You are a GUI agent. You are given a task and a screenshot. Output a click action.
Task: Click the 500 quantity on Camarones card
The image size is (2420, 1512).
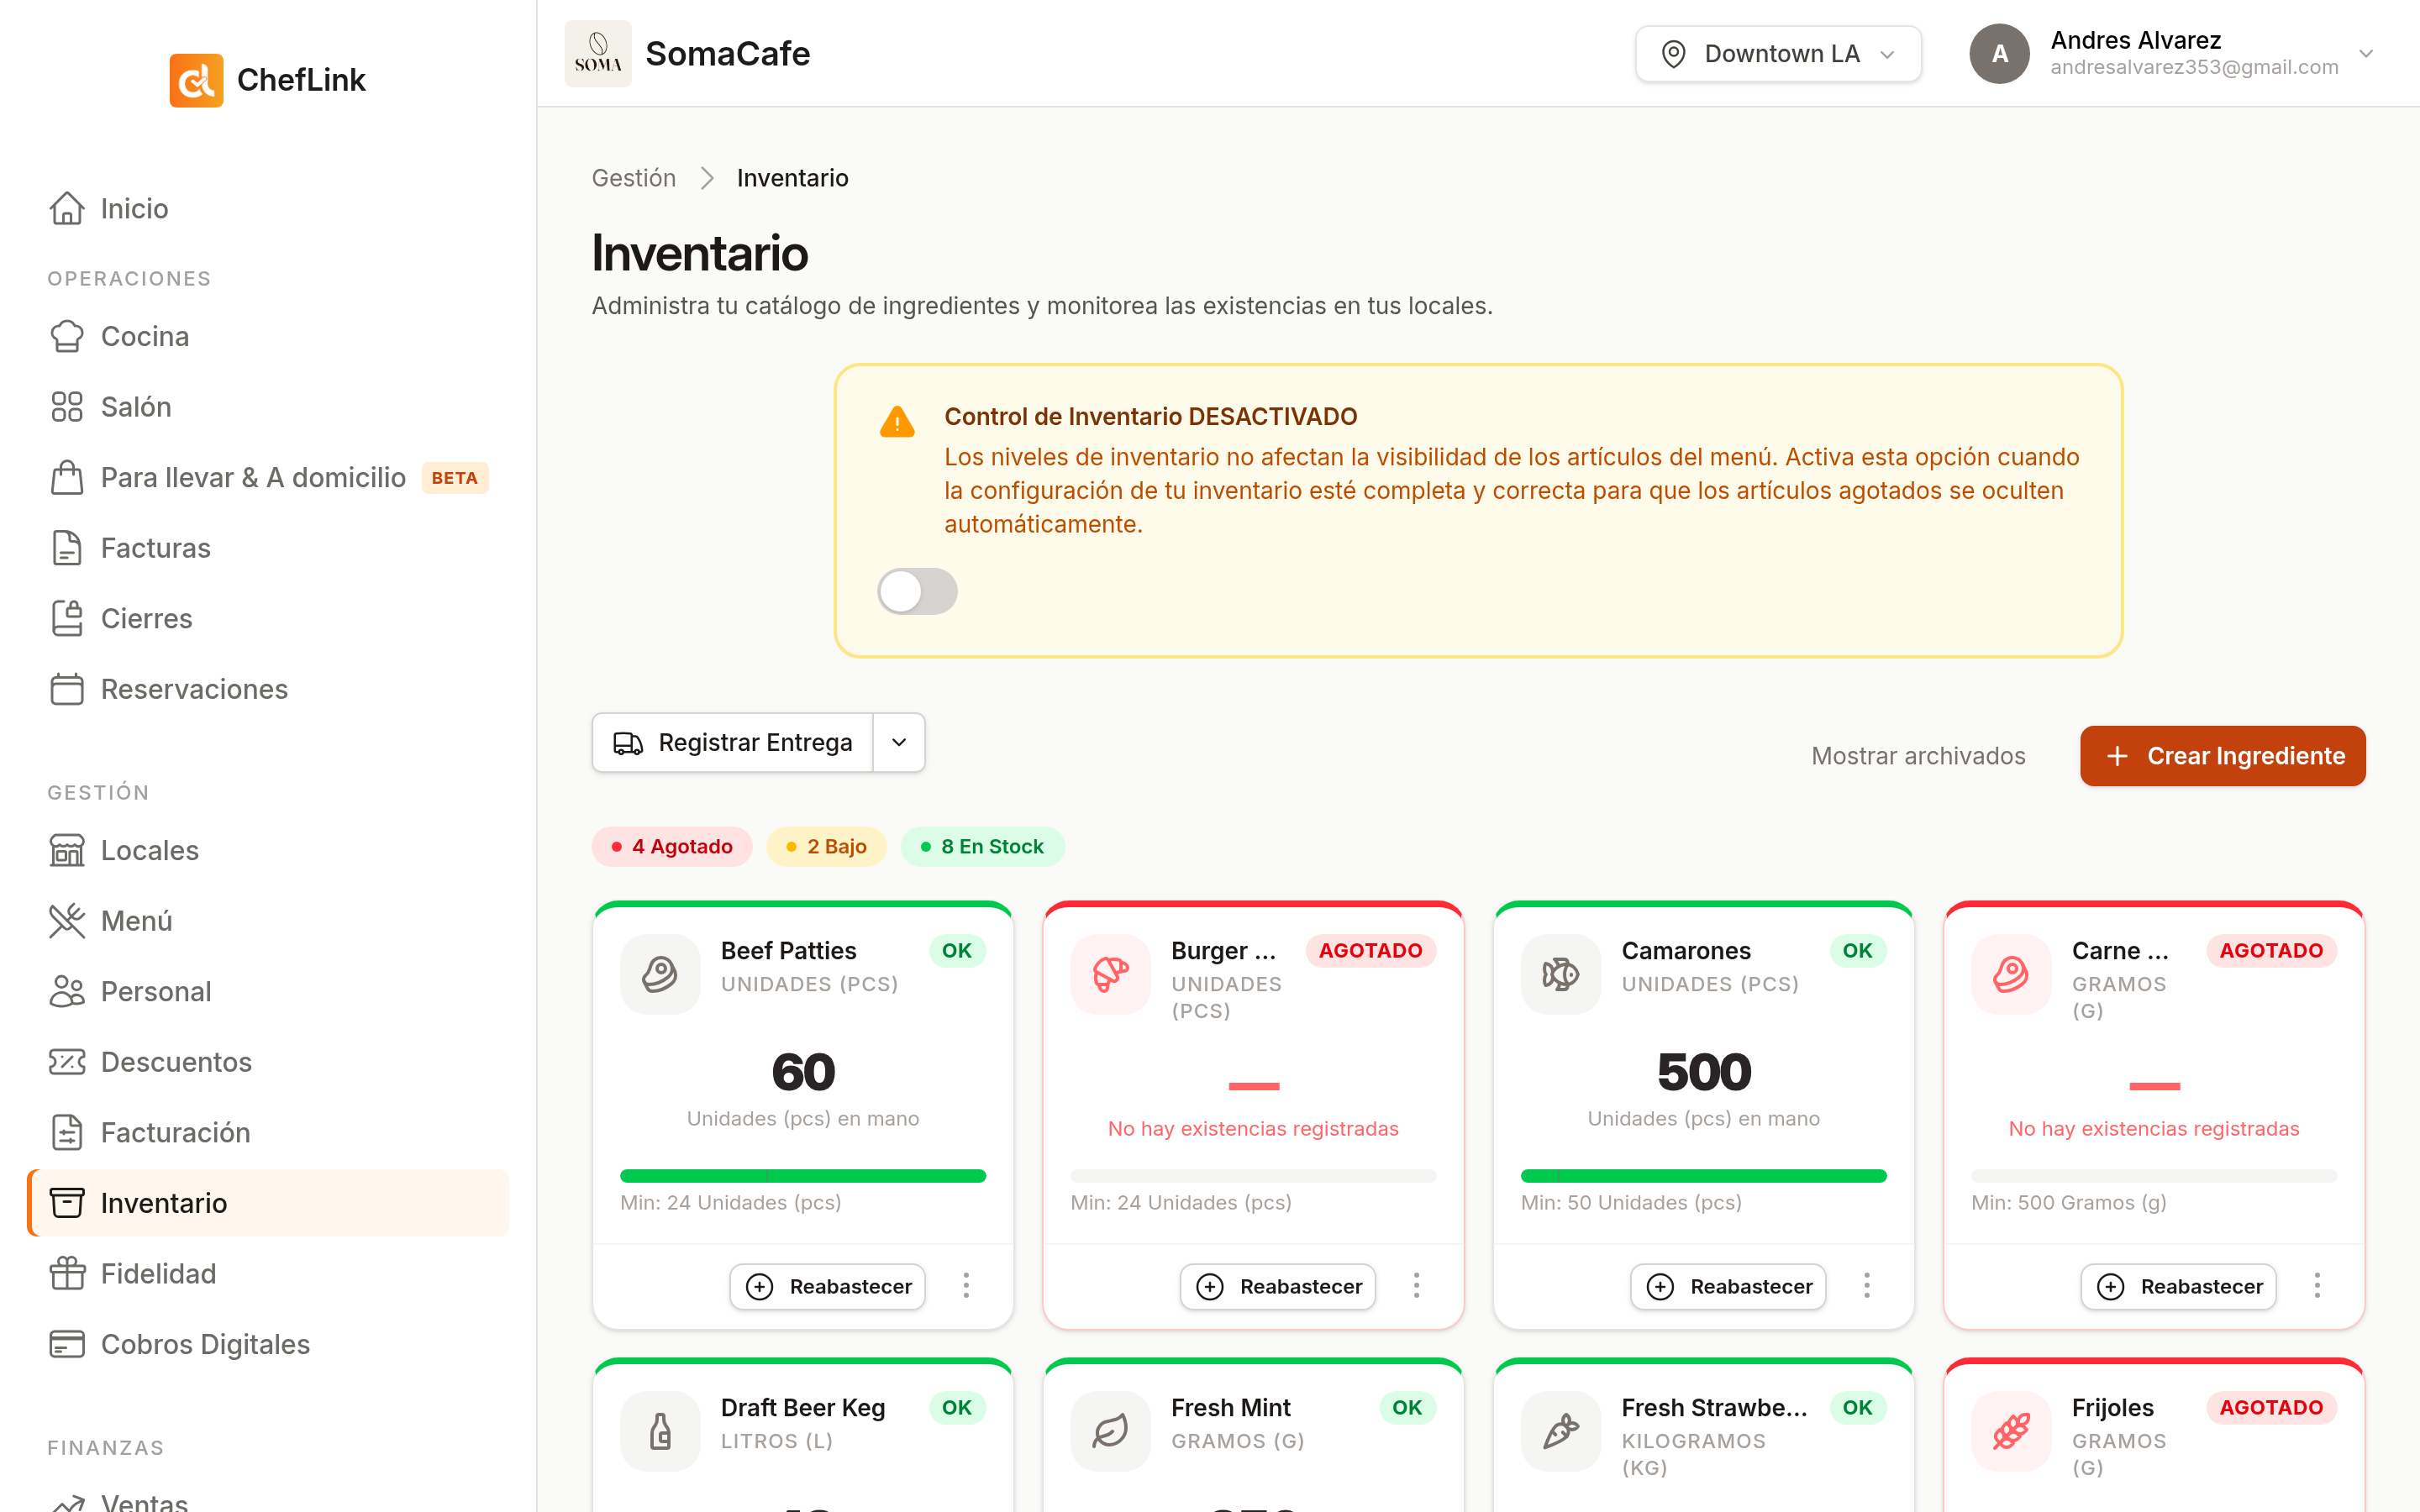tap(1704, 1072)
